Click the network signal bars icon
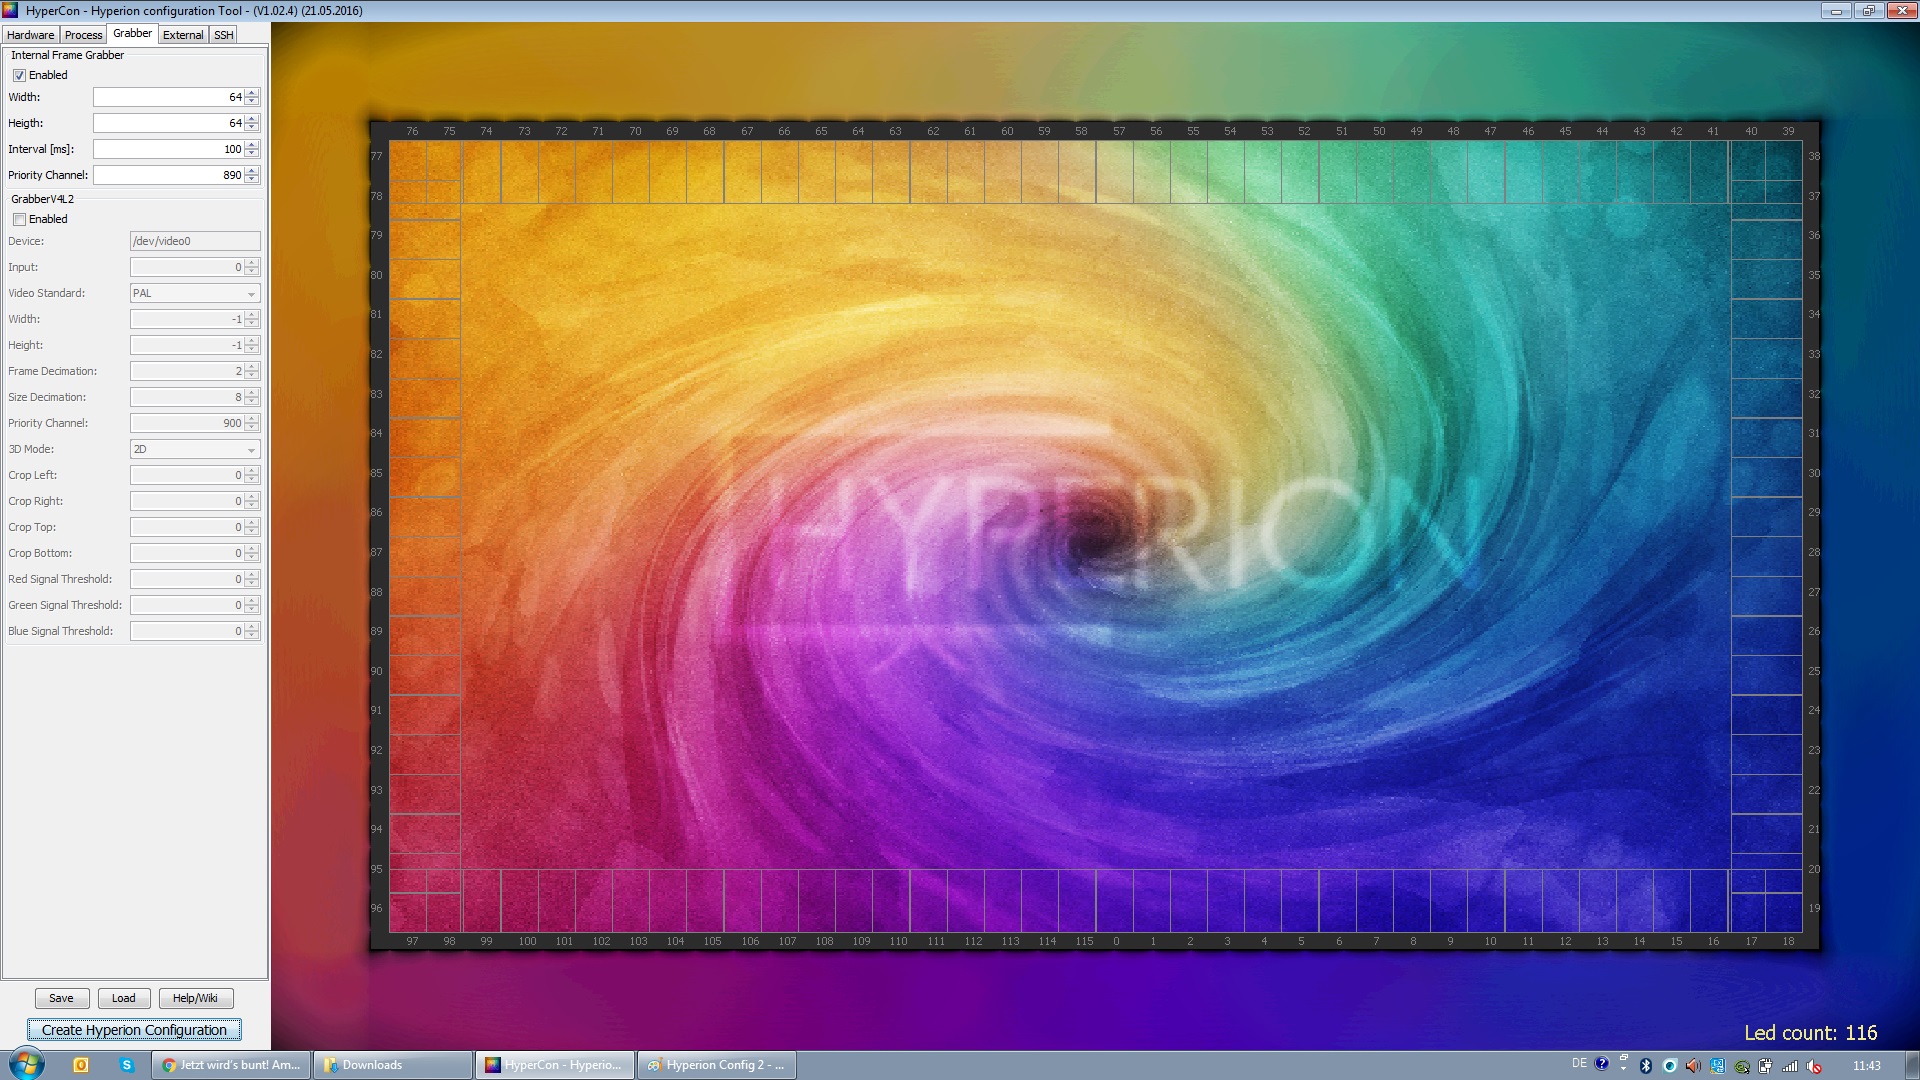Screen dimensions: 1920x1080 (1789, 1066)
